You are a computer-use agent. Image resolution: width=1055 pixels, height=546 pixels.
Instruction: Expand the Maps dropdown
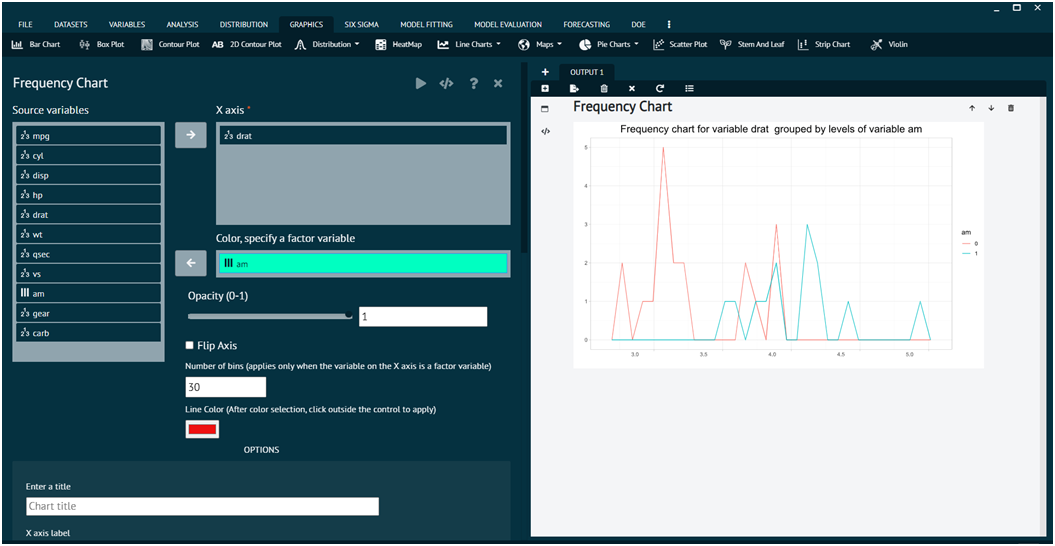point(541,44)
